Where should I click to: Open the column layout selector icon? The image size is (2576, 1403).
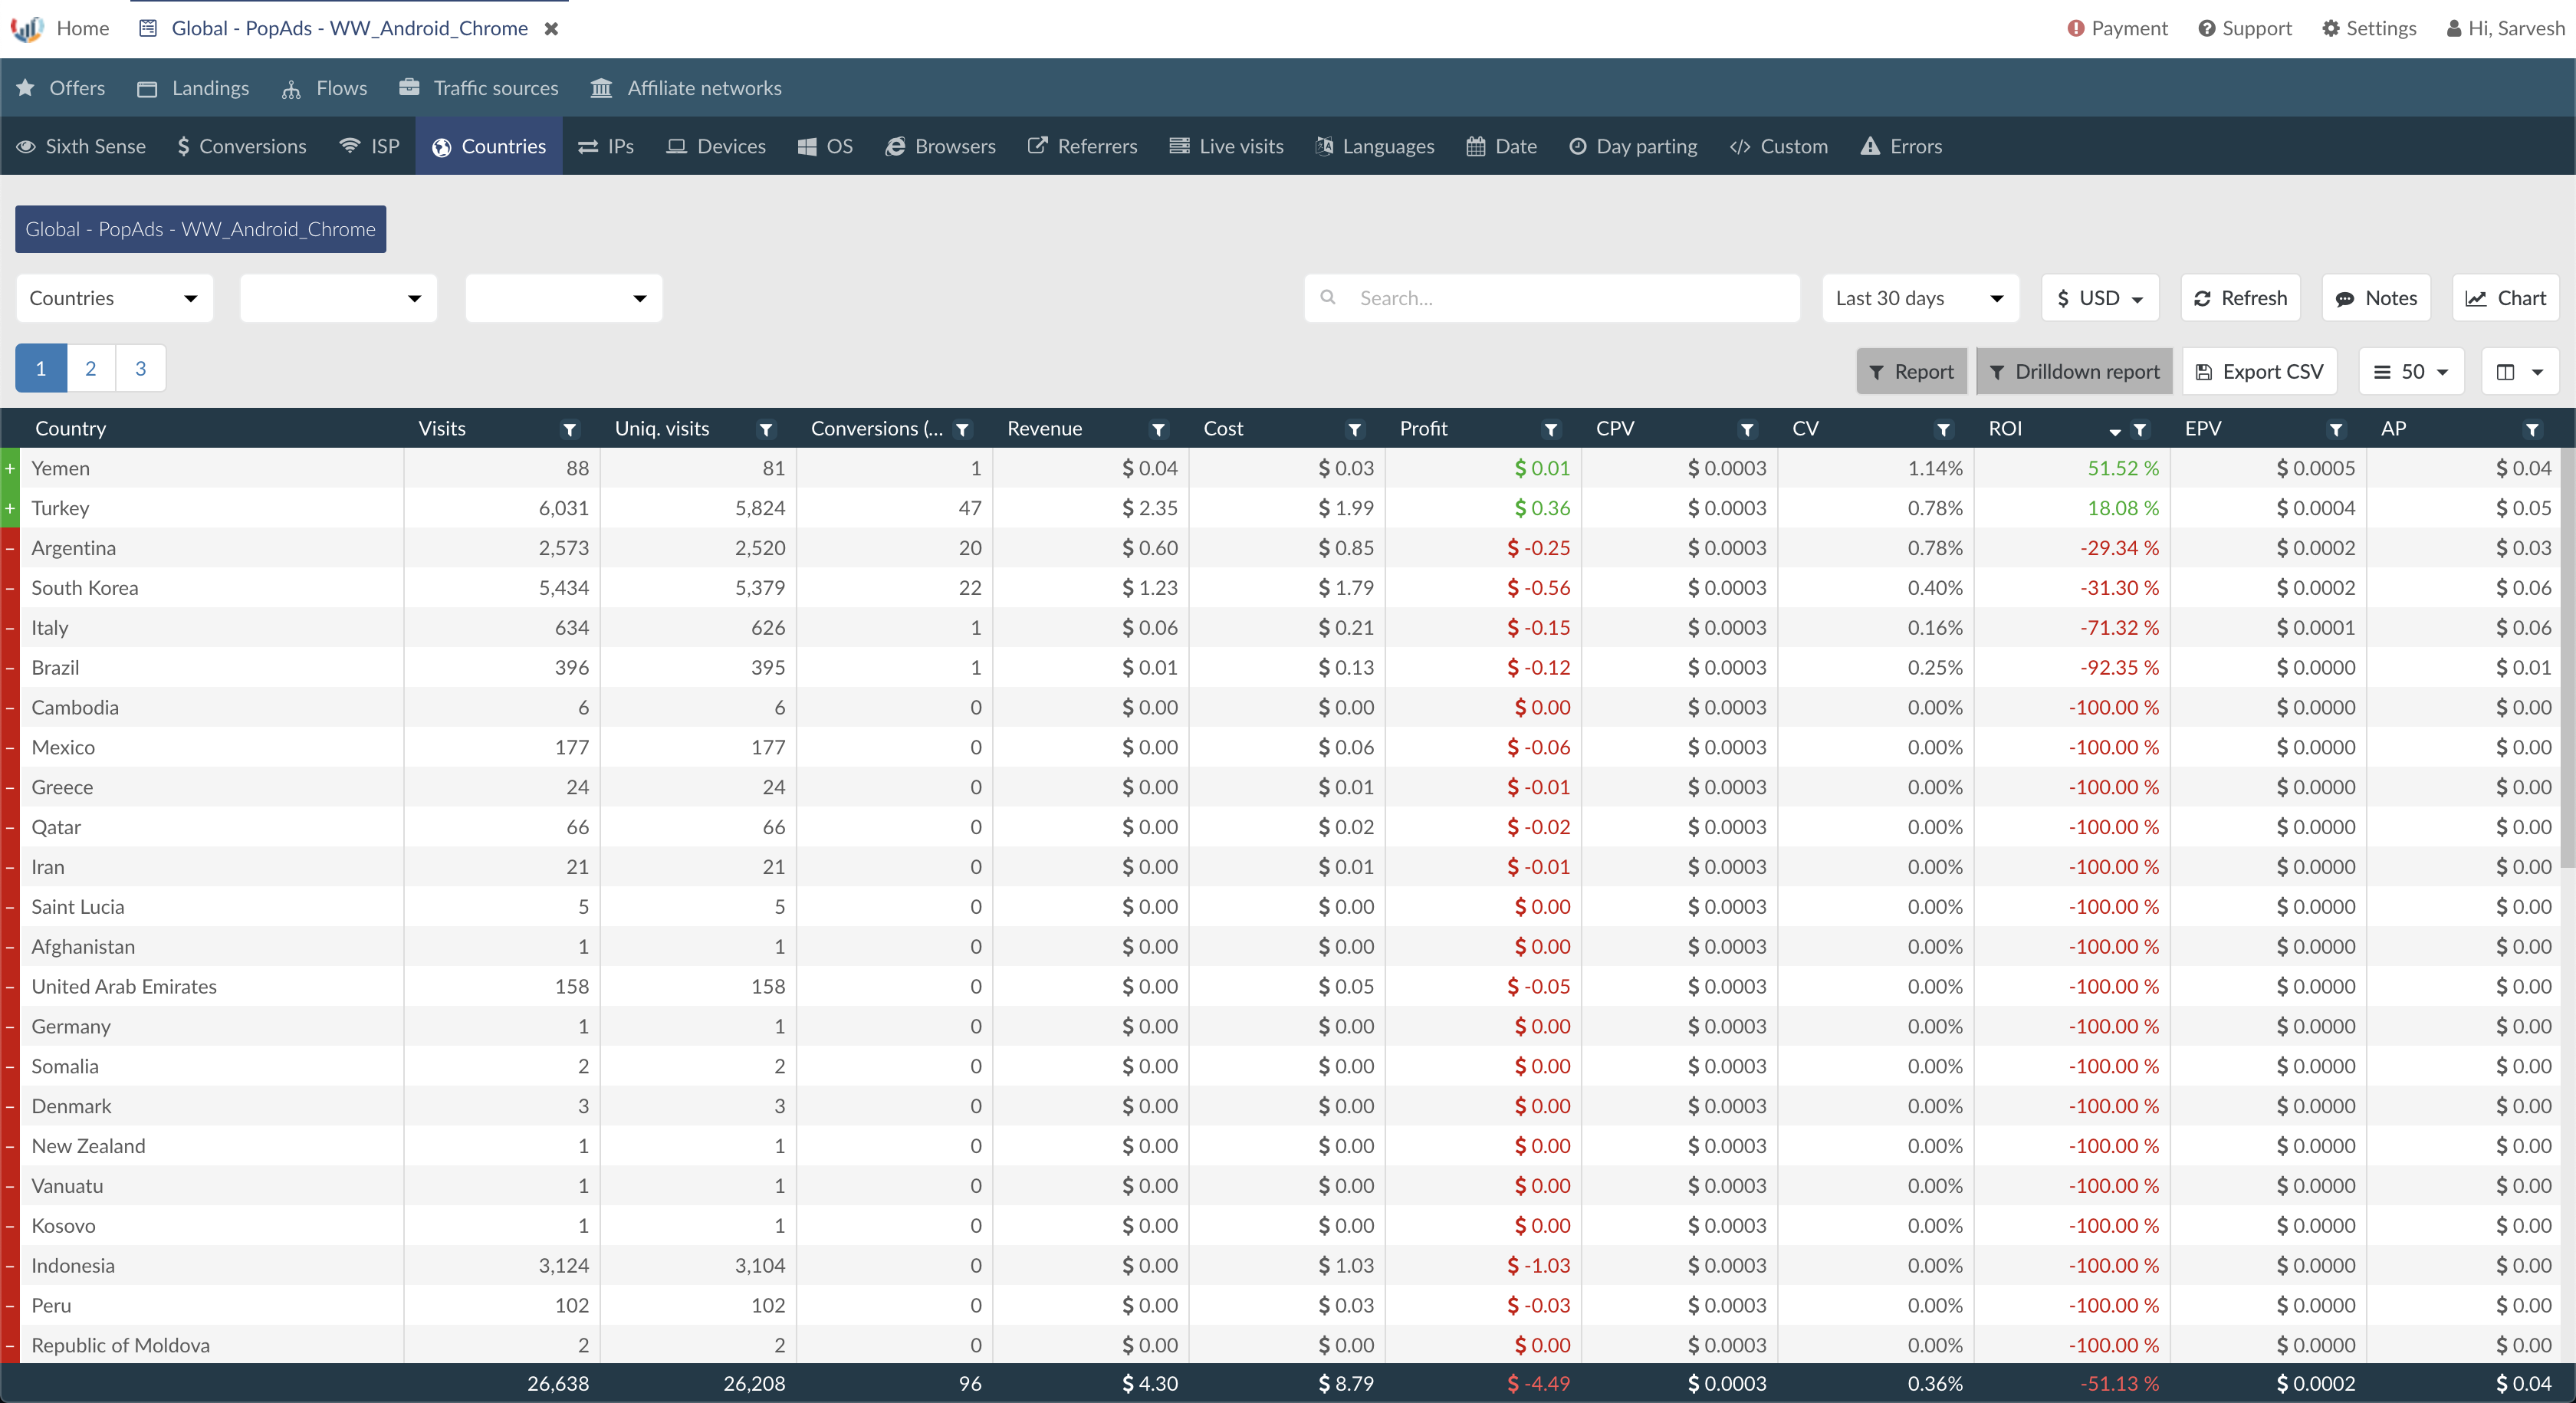(2520, 372)
